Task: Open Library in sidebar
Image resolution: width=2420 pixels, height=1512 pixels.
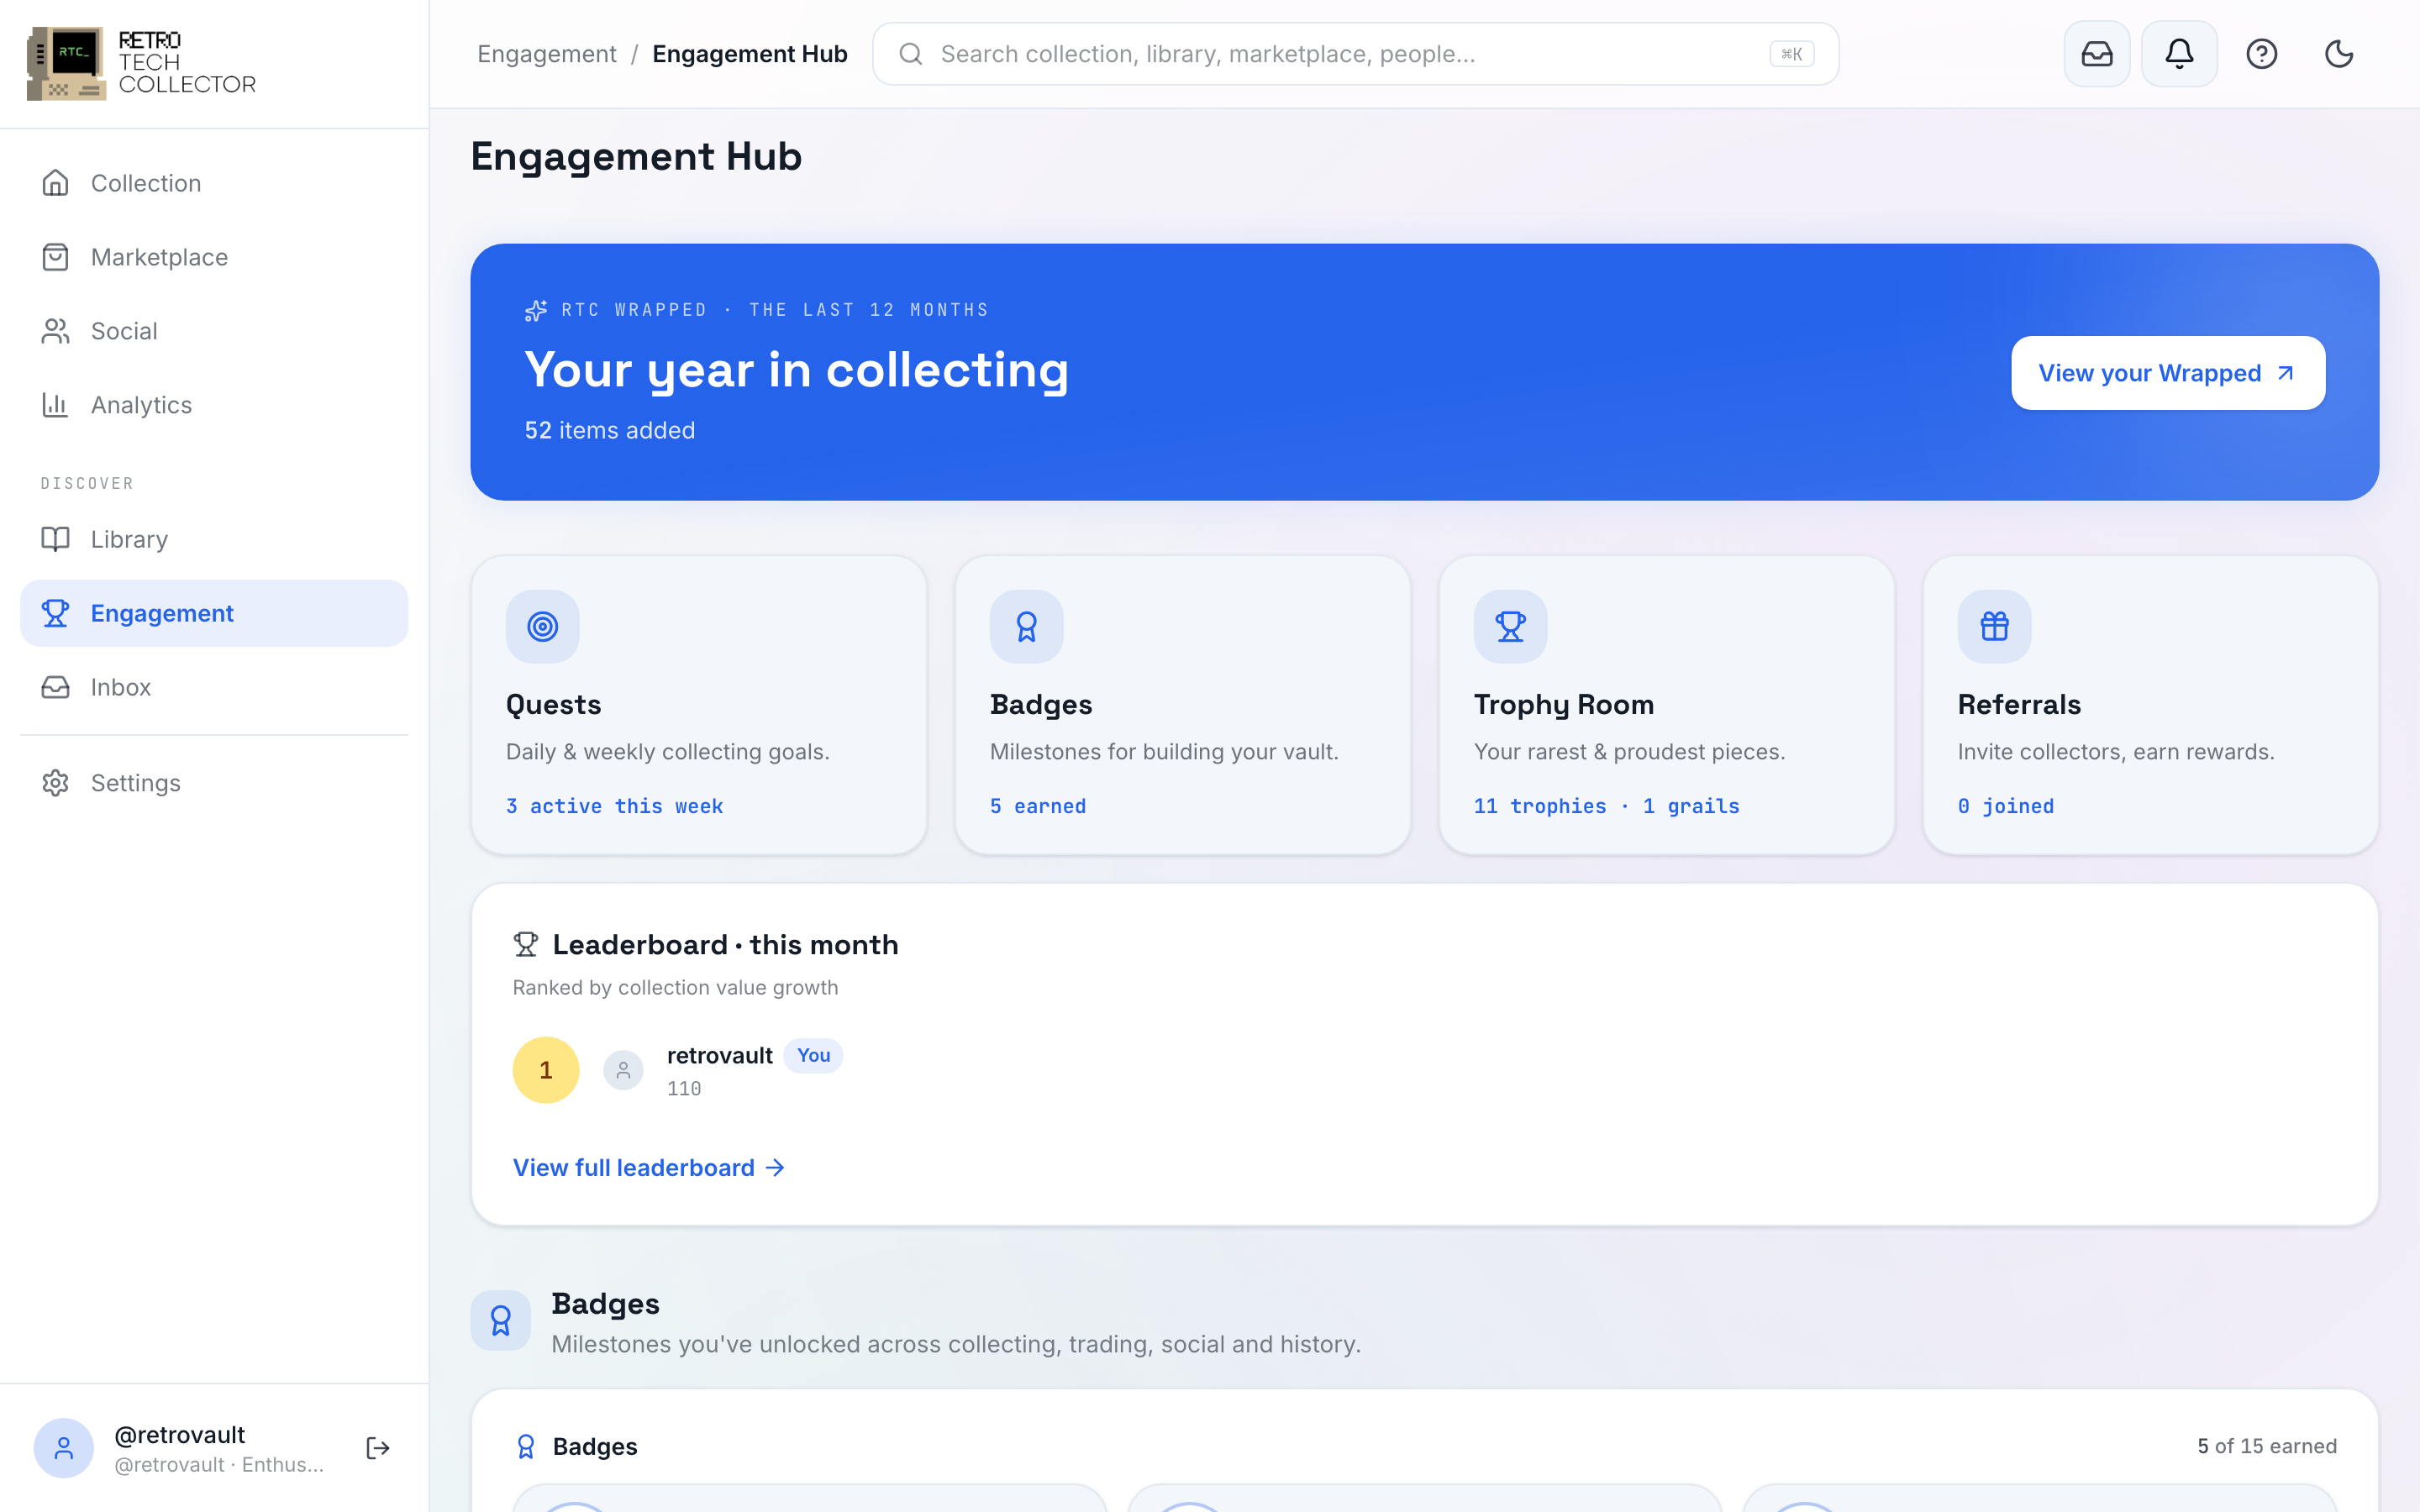Action: click(214, 539)
